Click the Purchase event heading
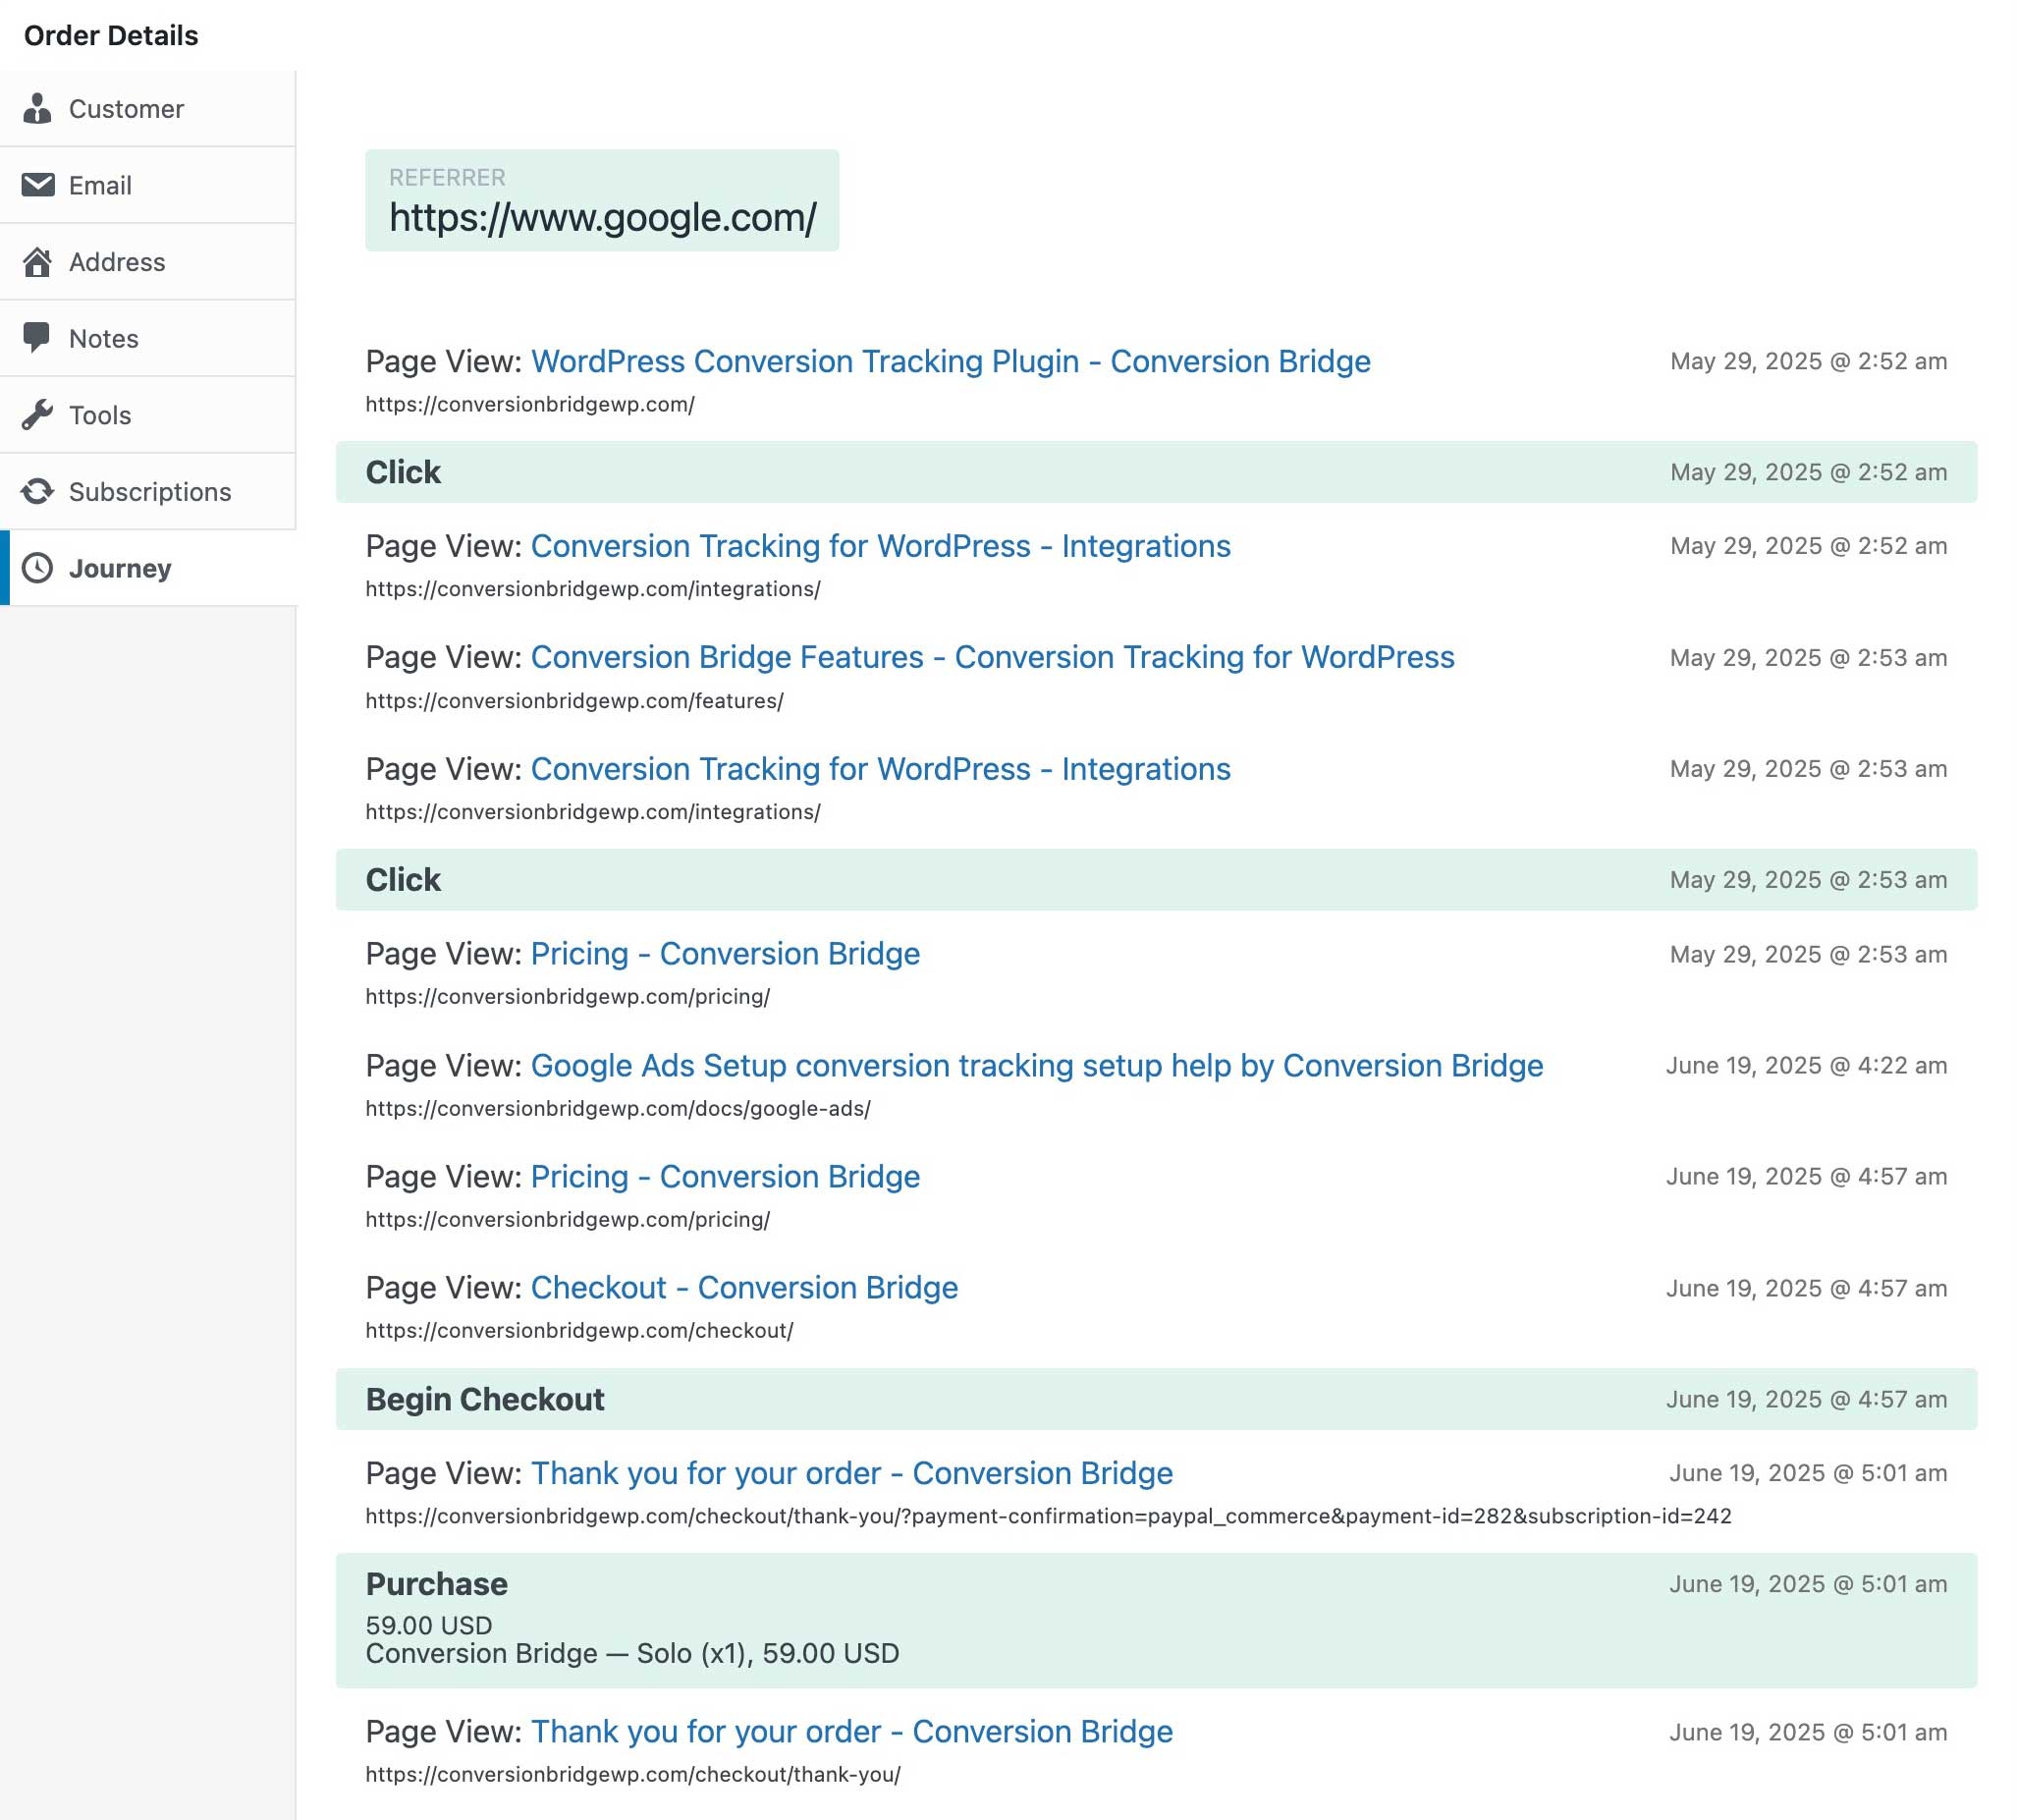2017x1820 pixels. pyautogui.click(x=436, y=1584)
